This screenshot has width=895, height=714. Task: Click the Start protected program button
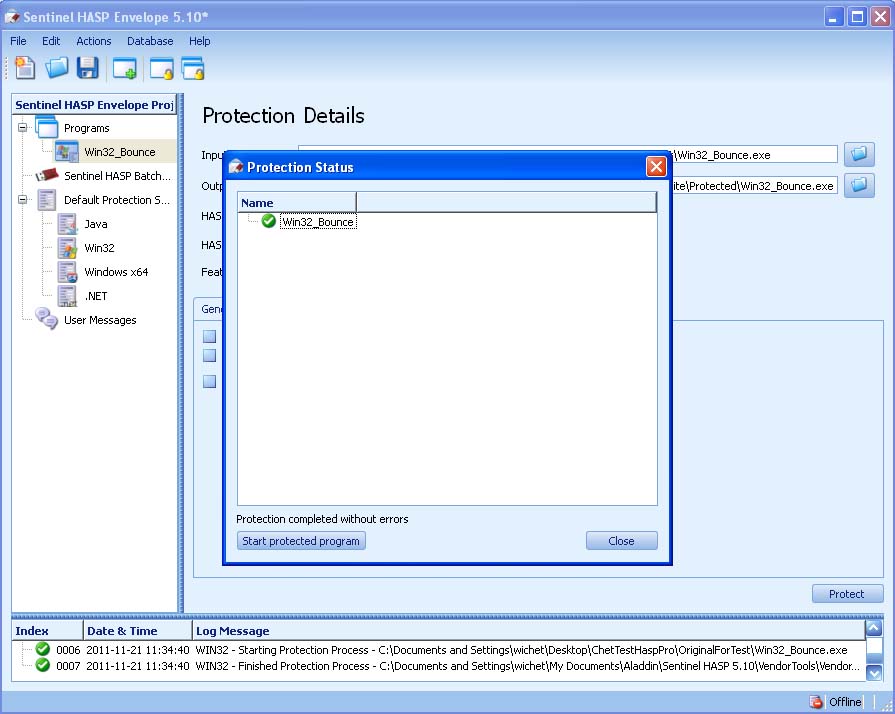click(300, 540)
